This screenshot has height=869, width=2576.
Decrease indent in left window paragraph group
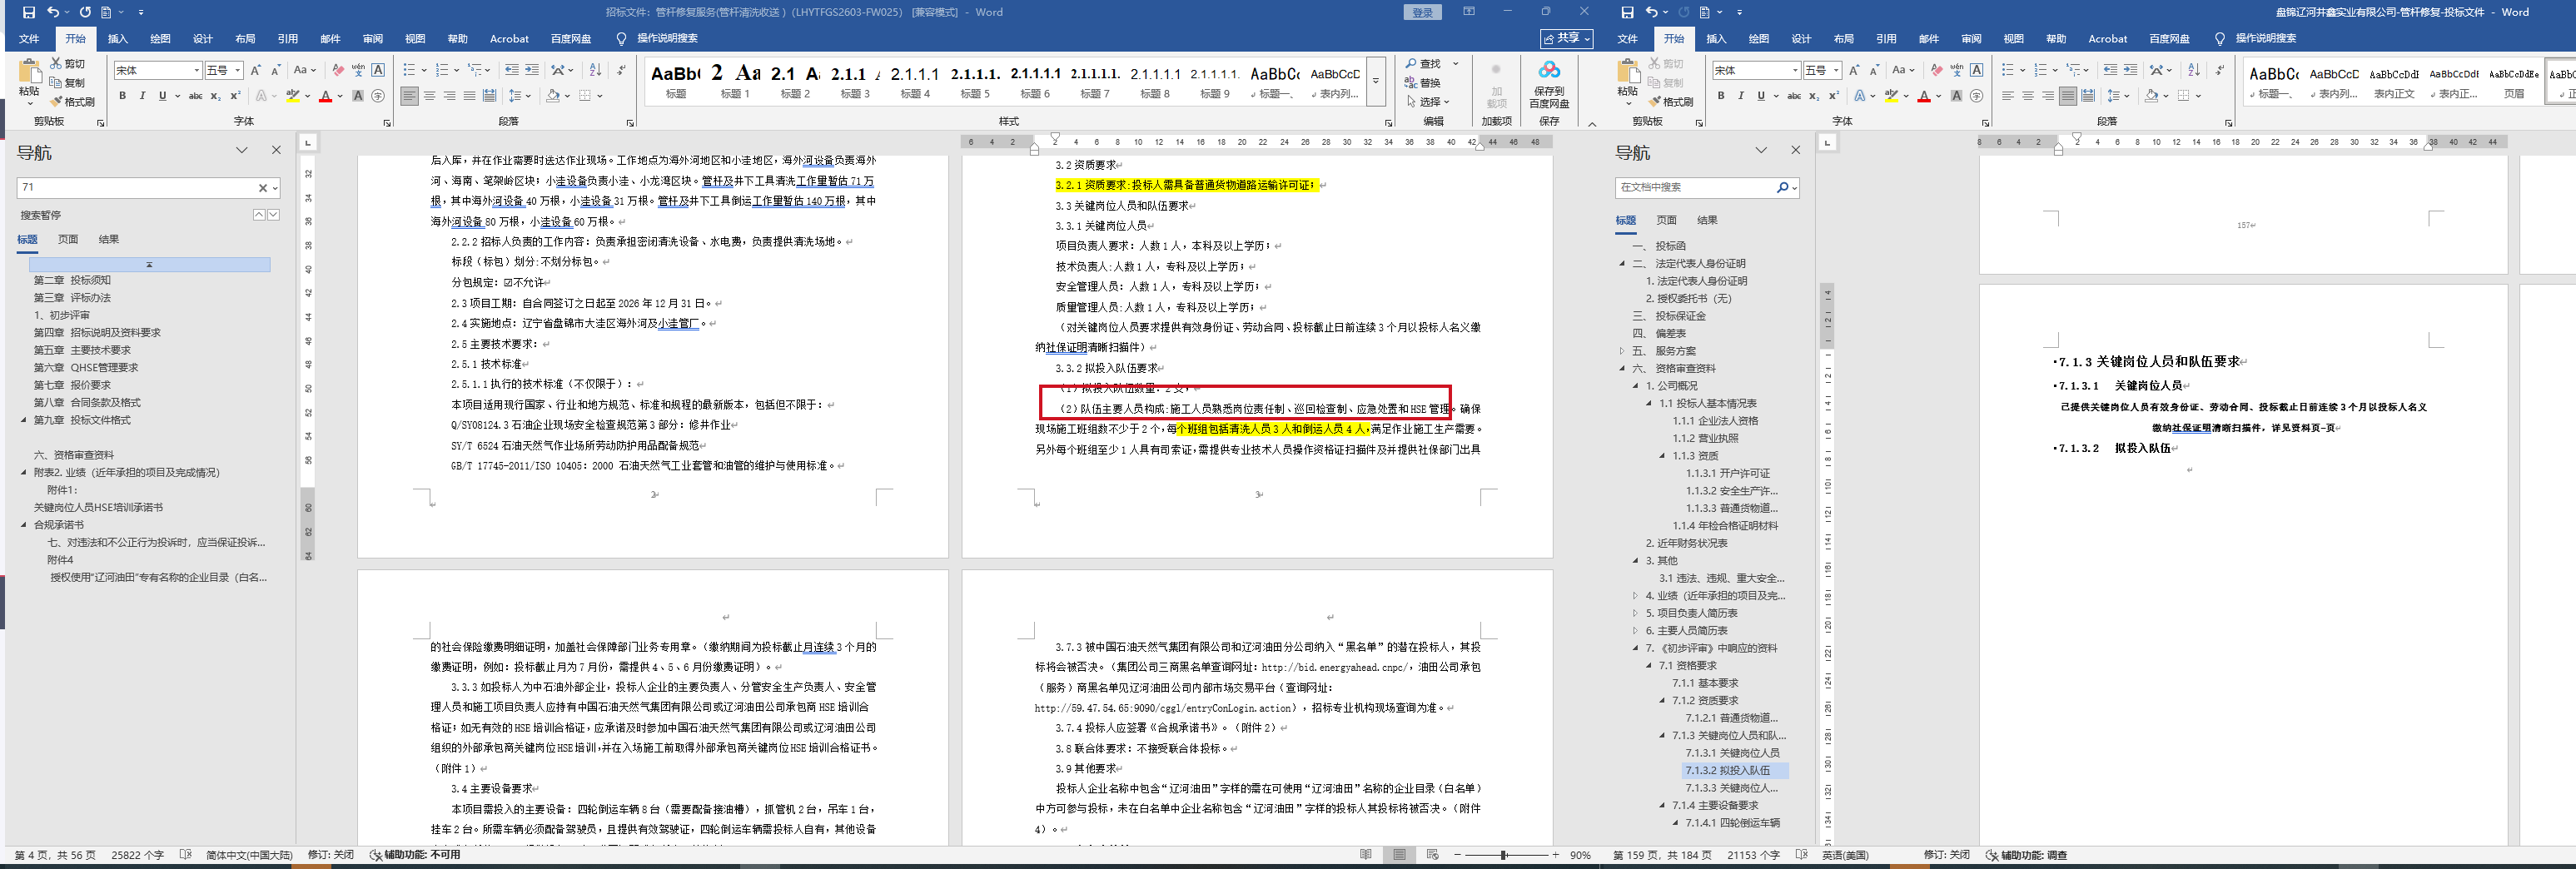click(x=512, y=70)
